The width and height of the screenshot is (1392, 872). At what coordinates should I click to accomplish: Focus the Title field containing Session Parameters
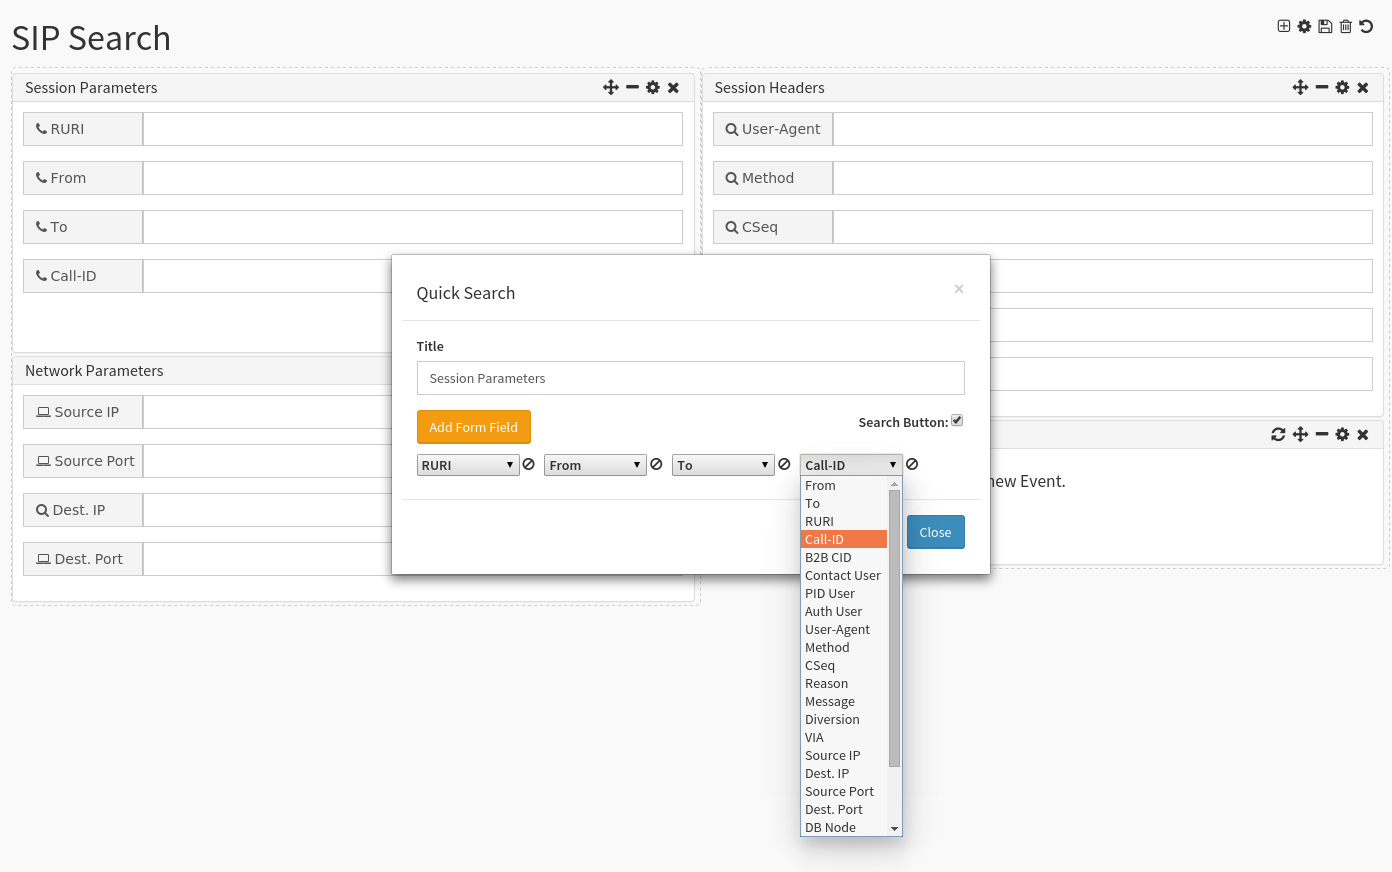click(691, 378)
